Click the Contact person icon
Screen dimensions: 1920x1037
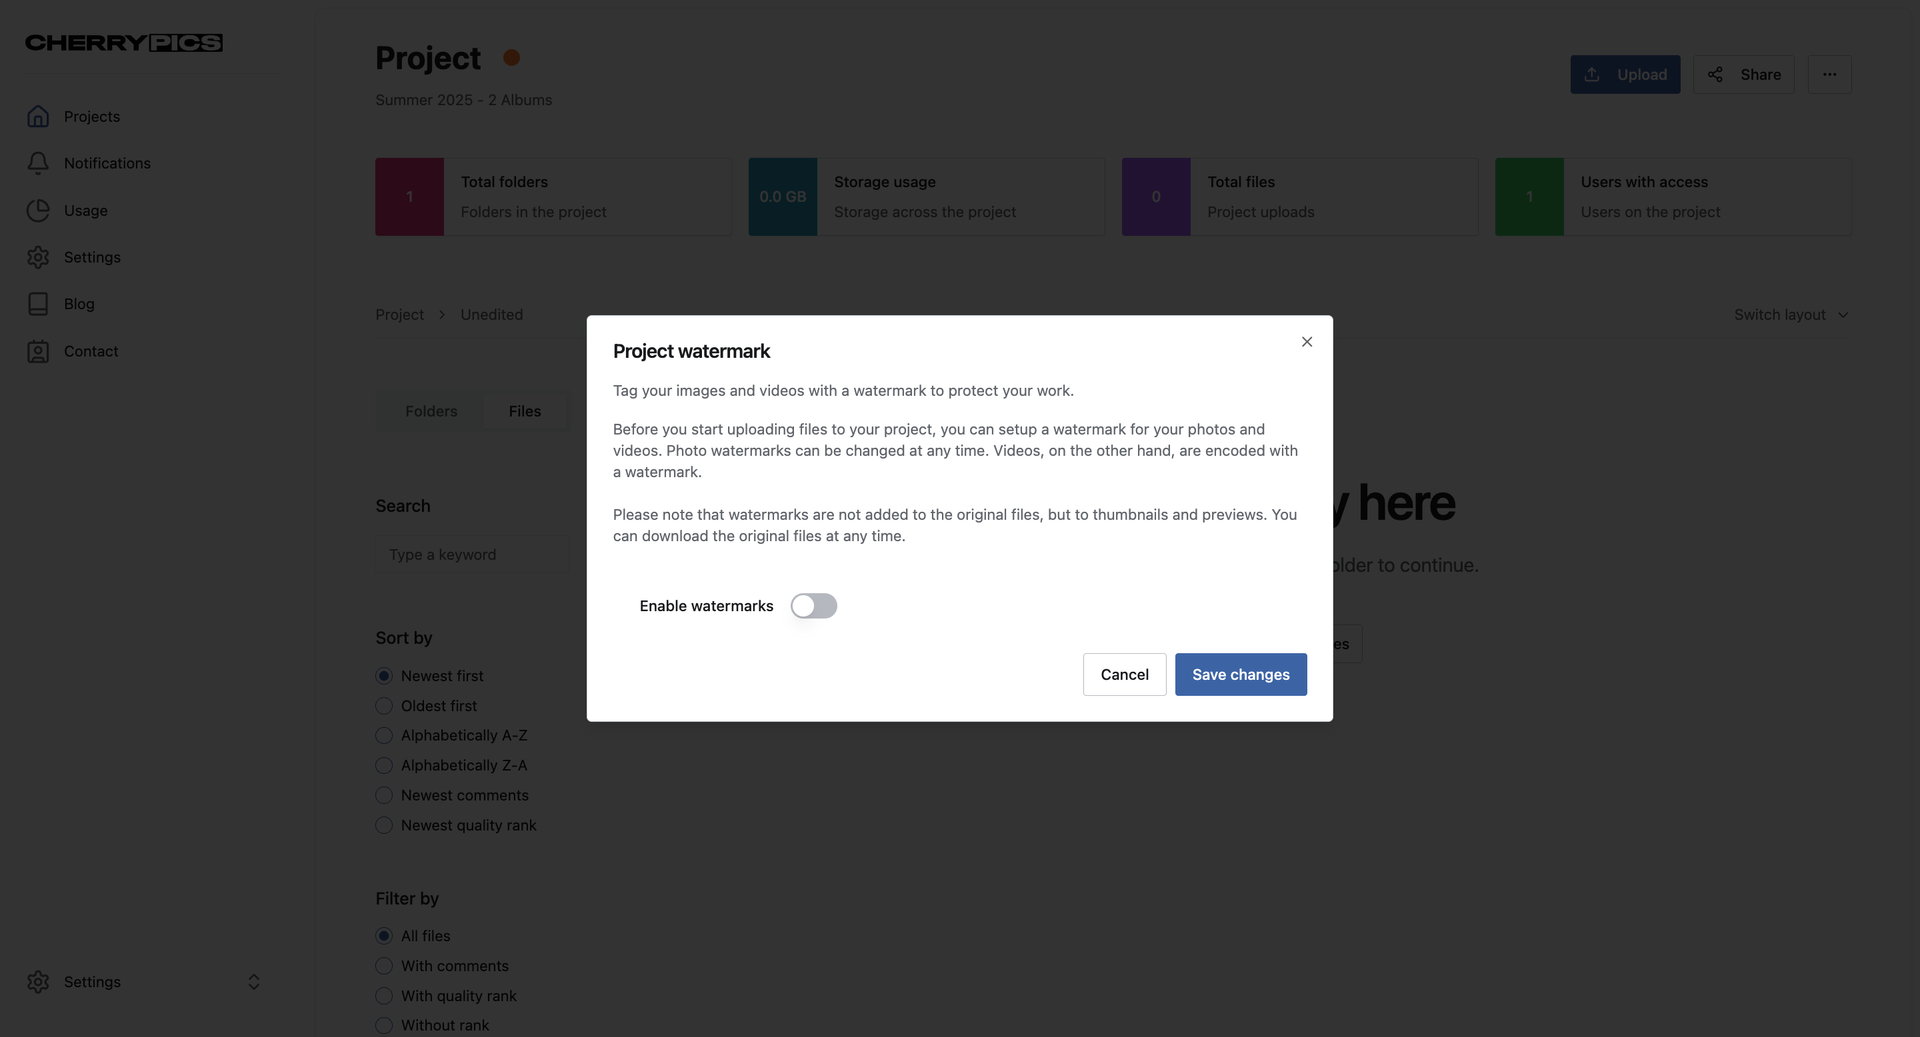[38, 352]
